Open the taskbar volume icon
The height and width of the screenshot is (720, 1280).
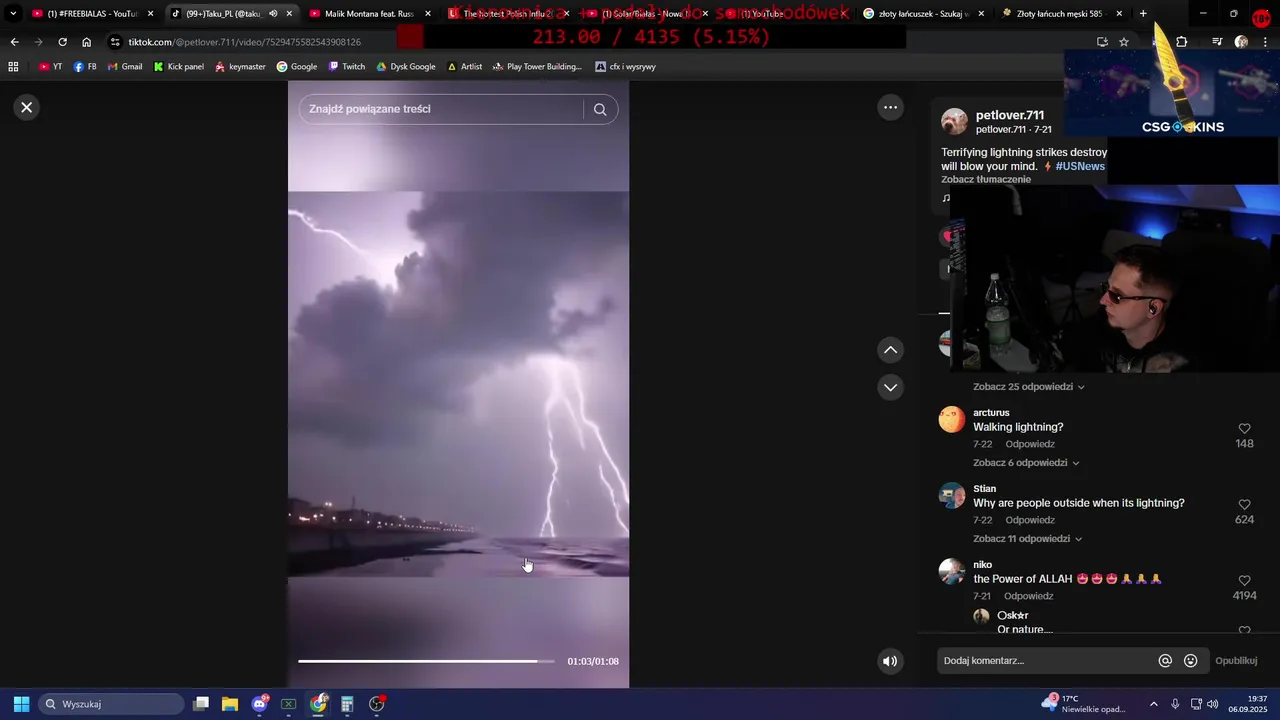(x=1212, y=704)
